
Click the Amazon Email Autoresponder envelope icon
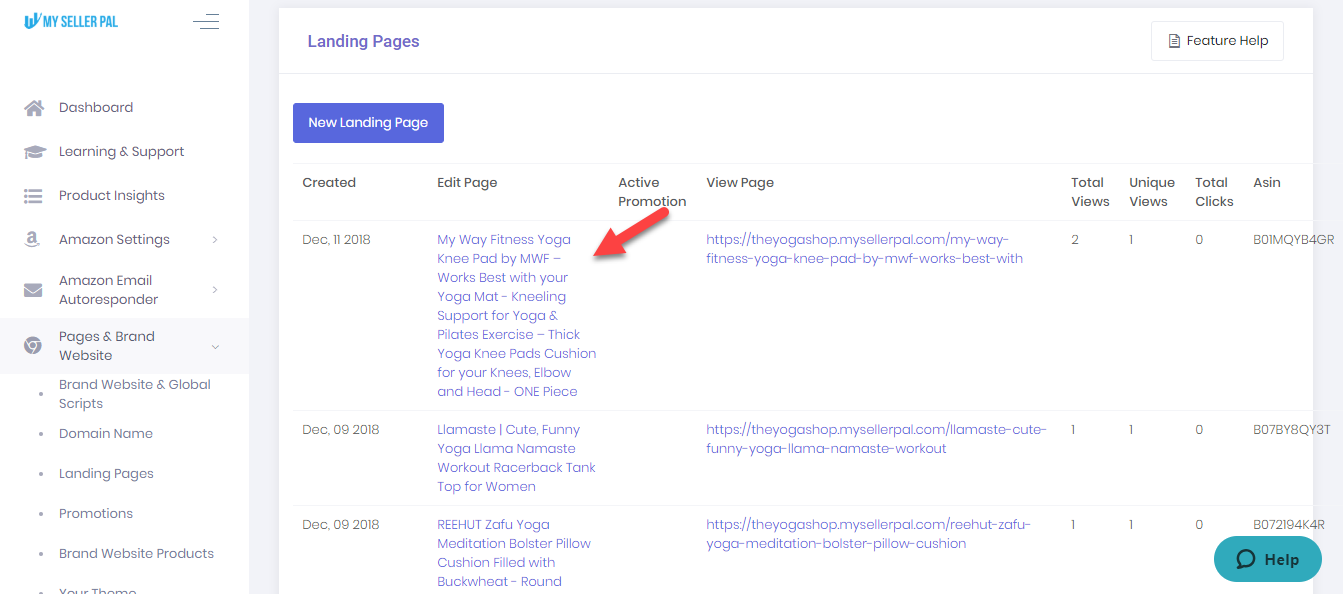click(x=33, y=290)
